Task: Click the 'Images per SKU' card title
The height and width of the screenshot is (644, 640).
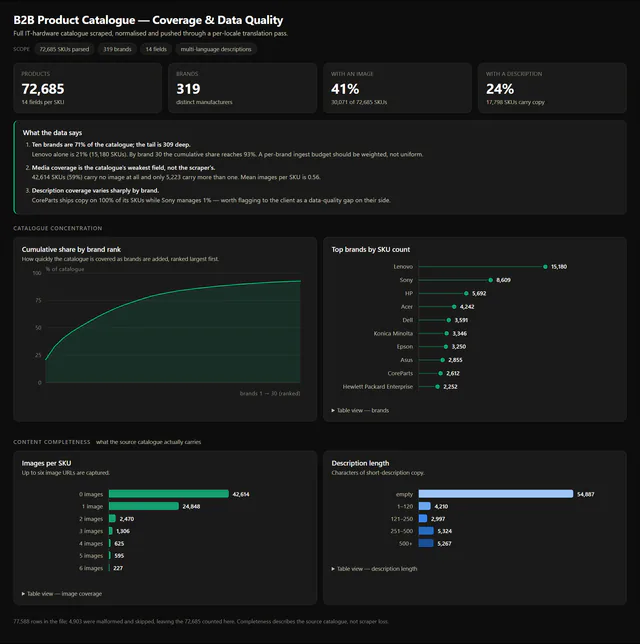Action: point(46,463)
